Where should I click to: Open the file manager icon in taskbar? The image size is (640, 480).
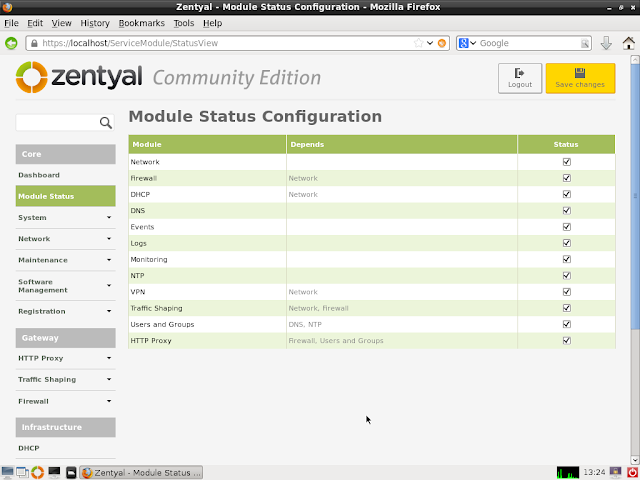tap(71, 472)
